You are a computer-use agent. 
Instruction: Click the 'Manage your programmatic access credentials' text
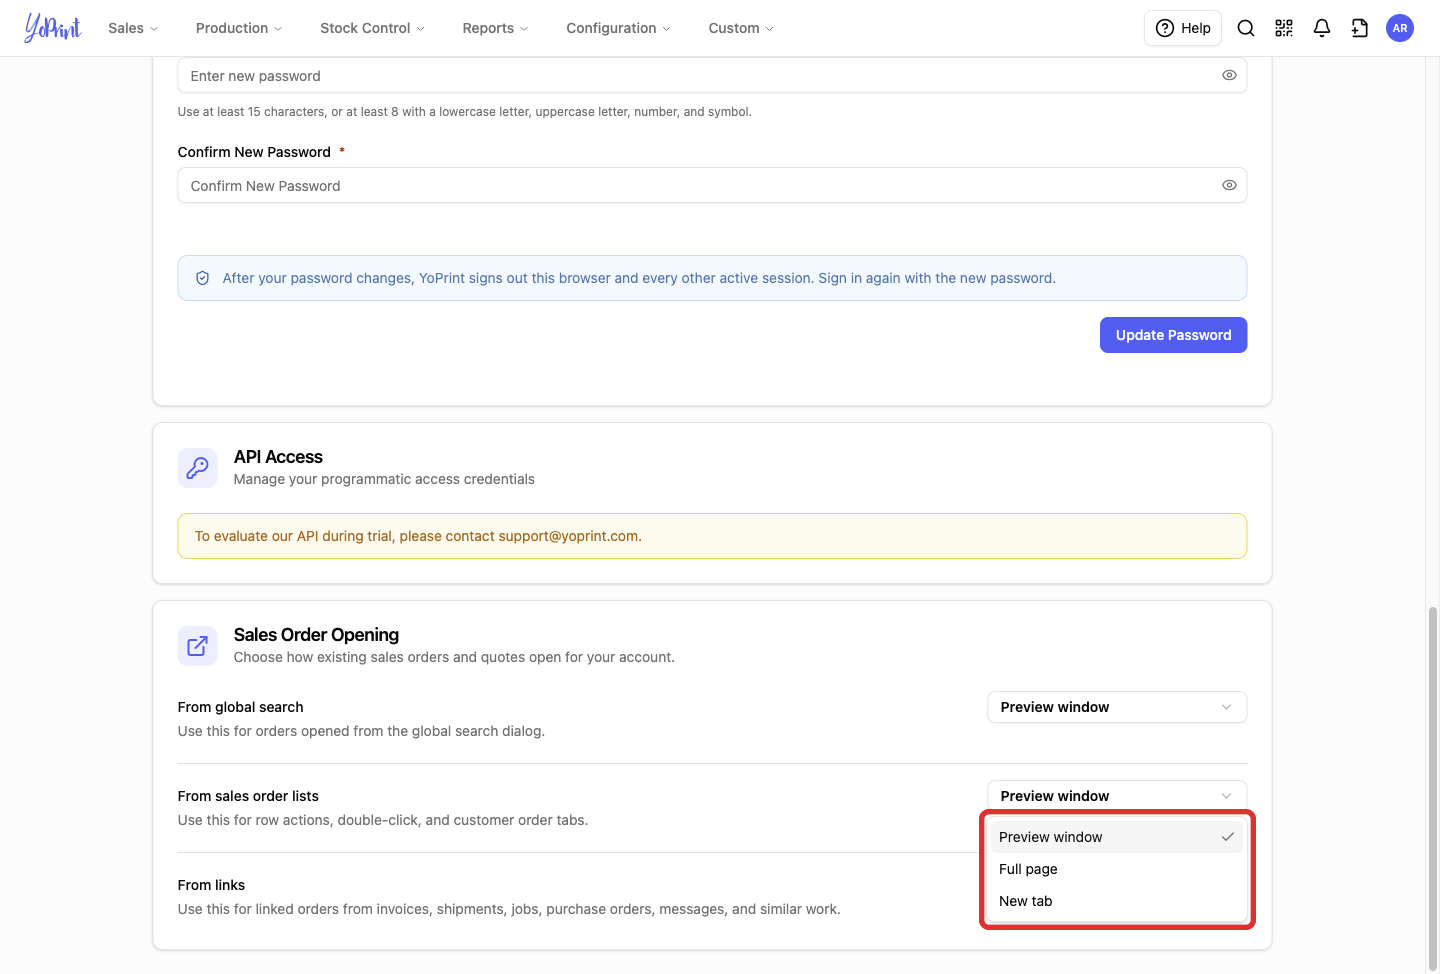[384, 479]
